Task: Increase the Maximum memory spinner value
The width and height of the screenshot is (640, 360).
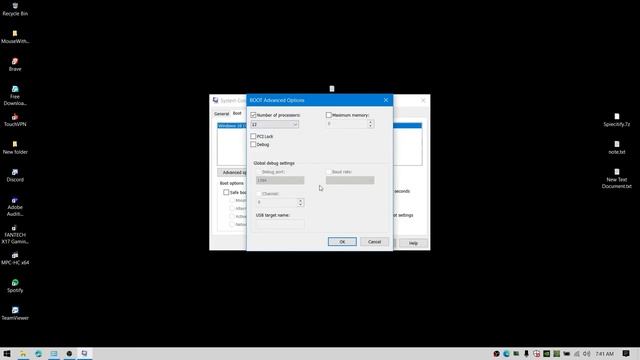Action: pos(371,122)
